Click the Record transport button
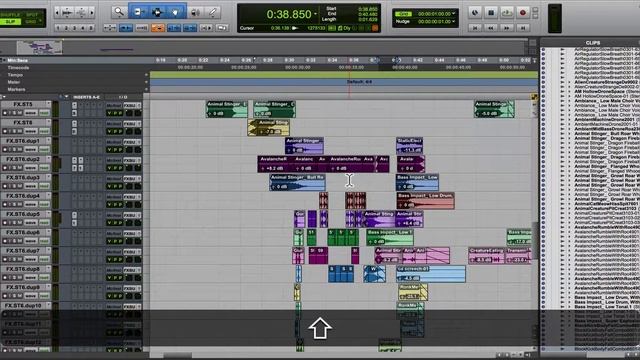 point(523,13)
